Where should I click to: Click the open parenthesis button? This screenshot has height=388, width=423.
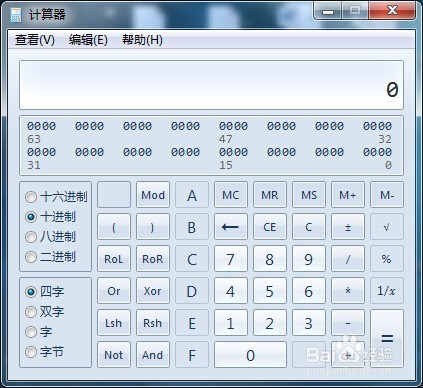[114, 227]
